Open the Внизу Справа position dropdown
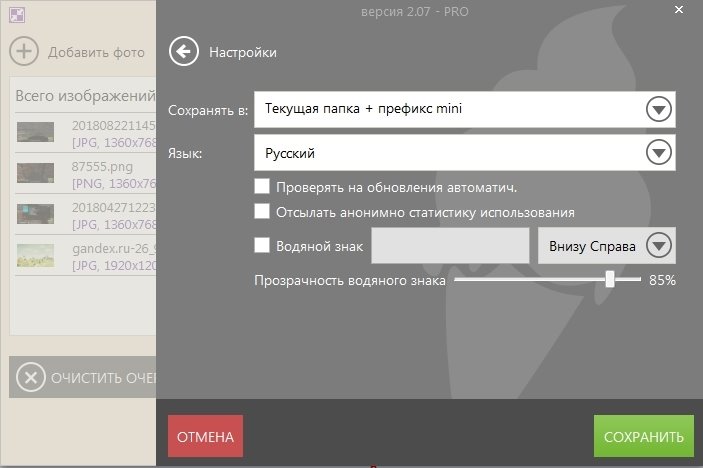 607,246
